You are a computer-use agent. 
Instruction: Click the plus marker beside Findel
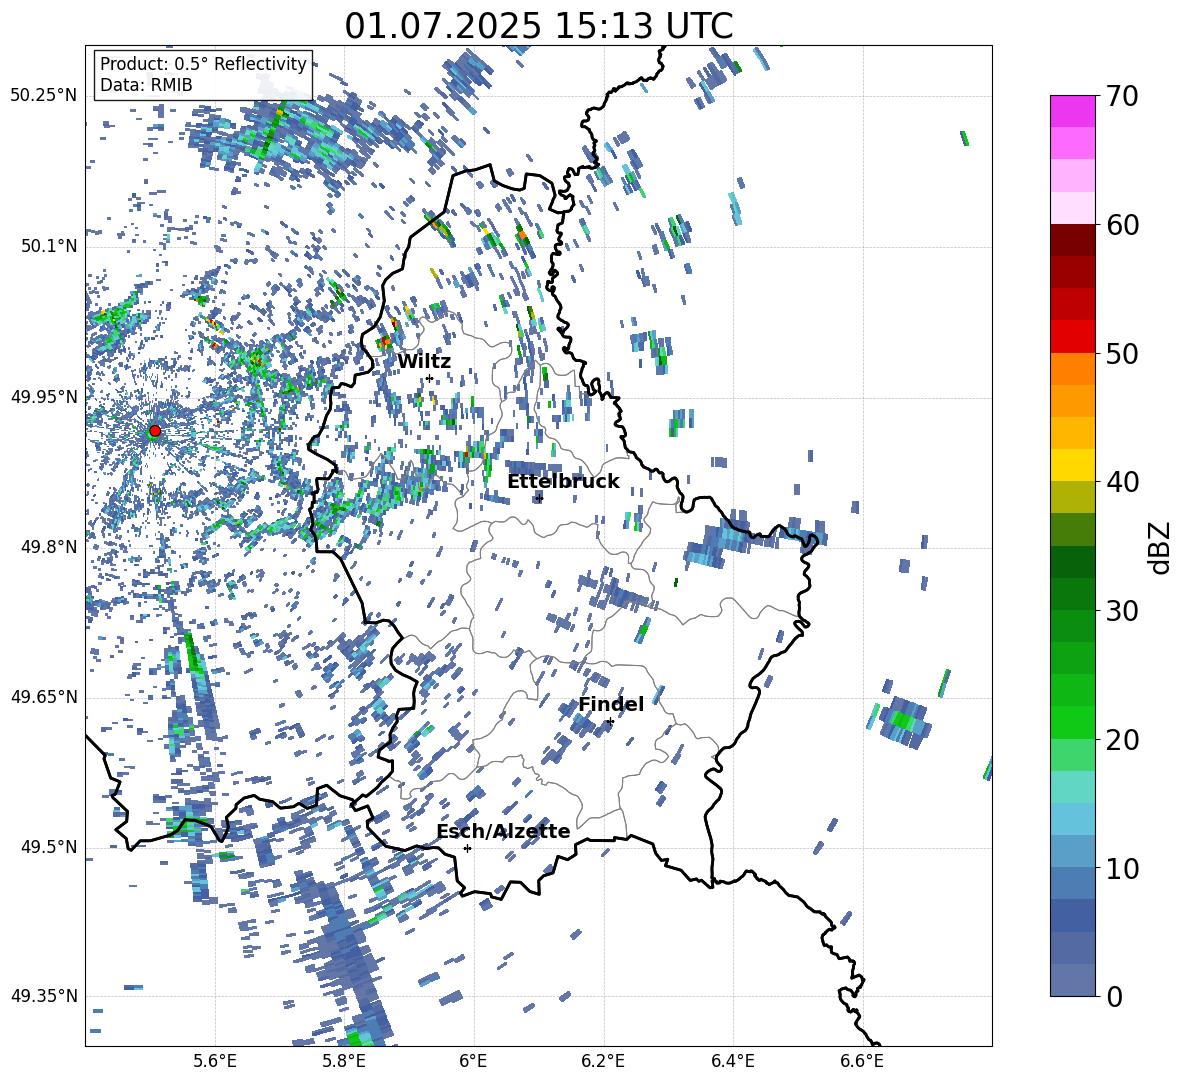pyautogui.click(x=610, y=722)
